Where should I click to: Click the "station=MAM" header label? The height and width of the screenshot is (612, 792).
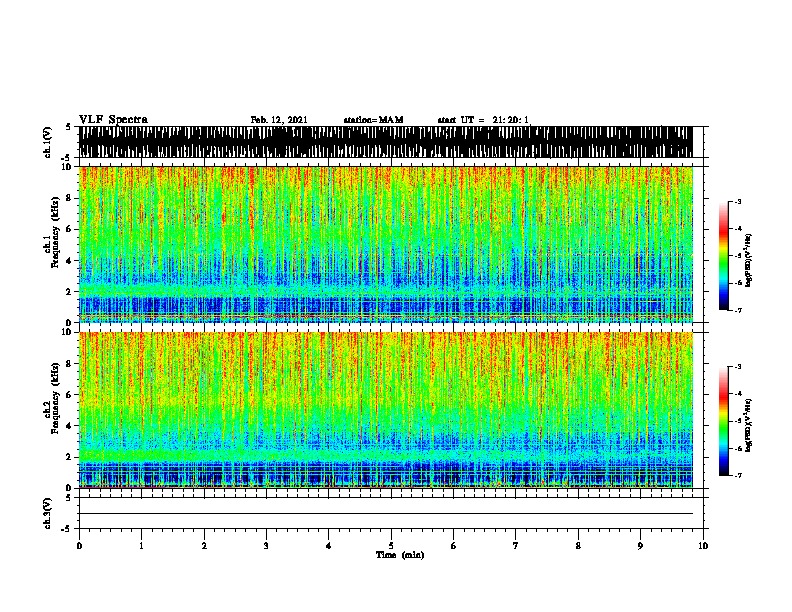[x=374, y=120]
